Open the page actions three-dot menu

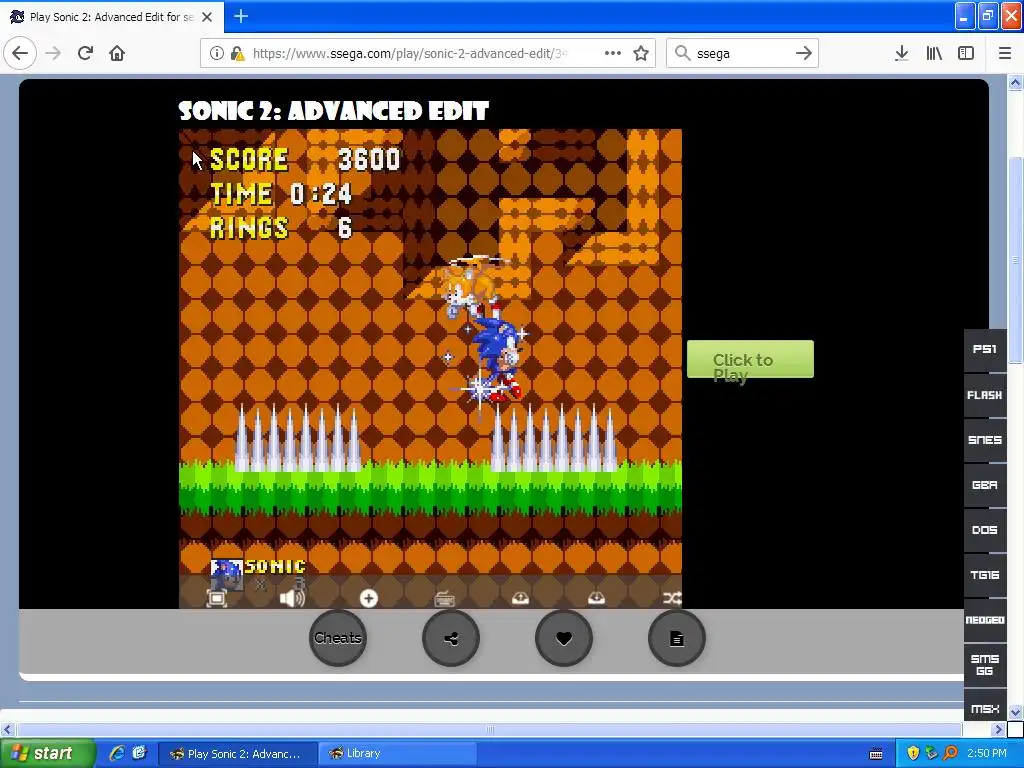(613, 53)
